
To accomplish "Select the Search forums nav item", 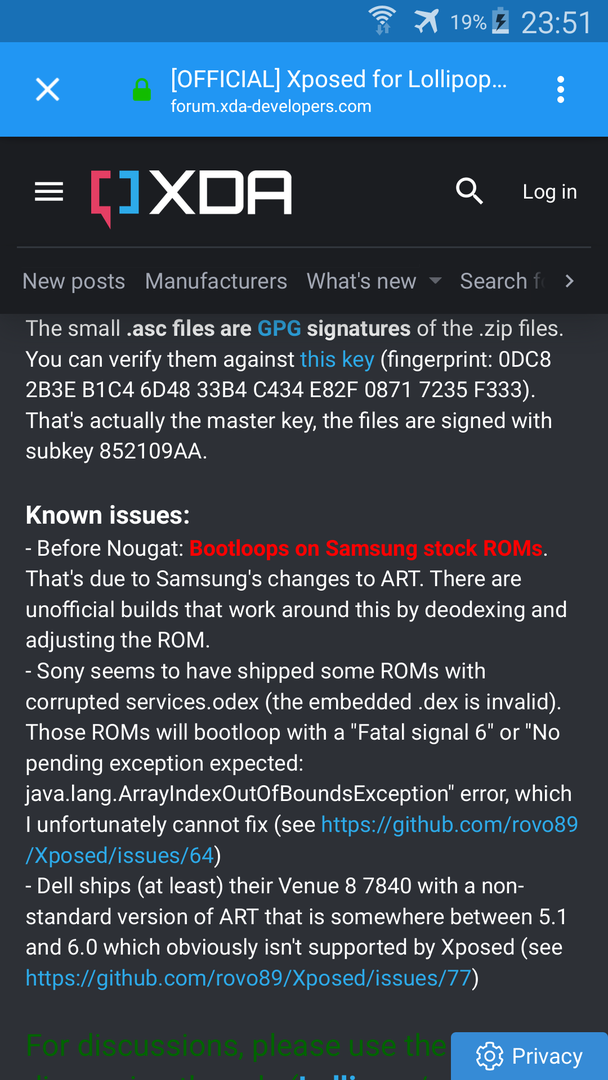I will click(x=504, y=281).
